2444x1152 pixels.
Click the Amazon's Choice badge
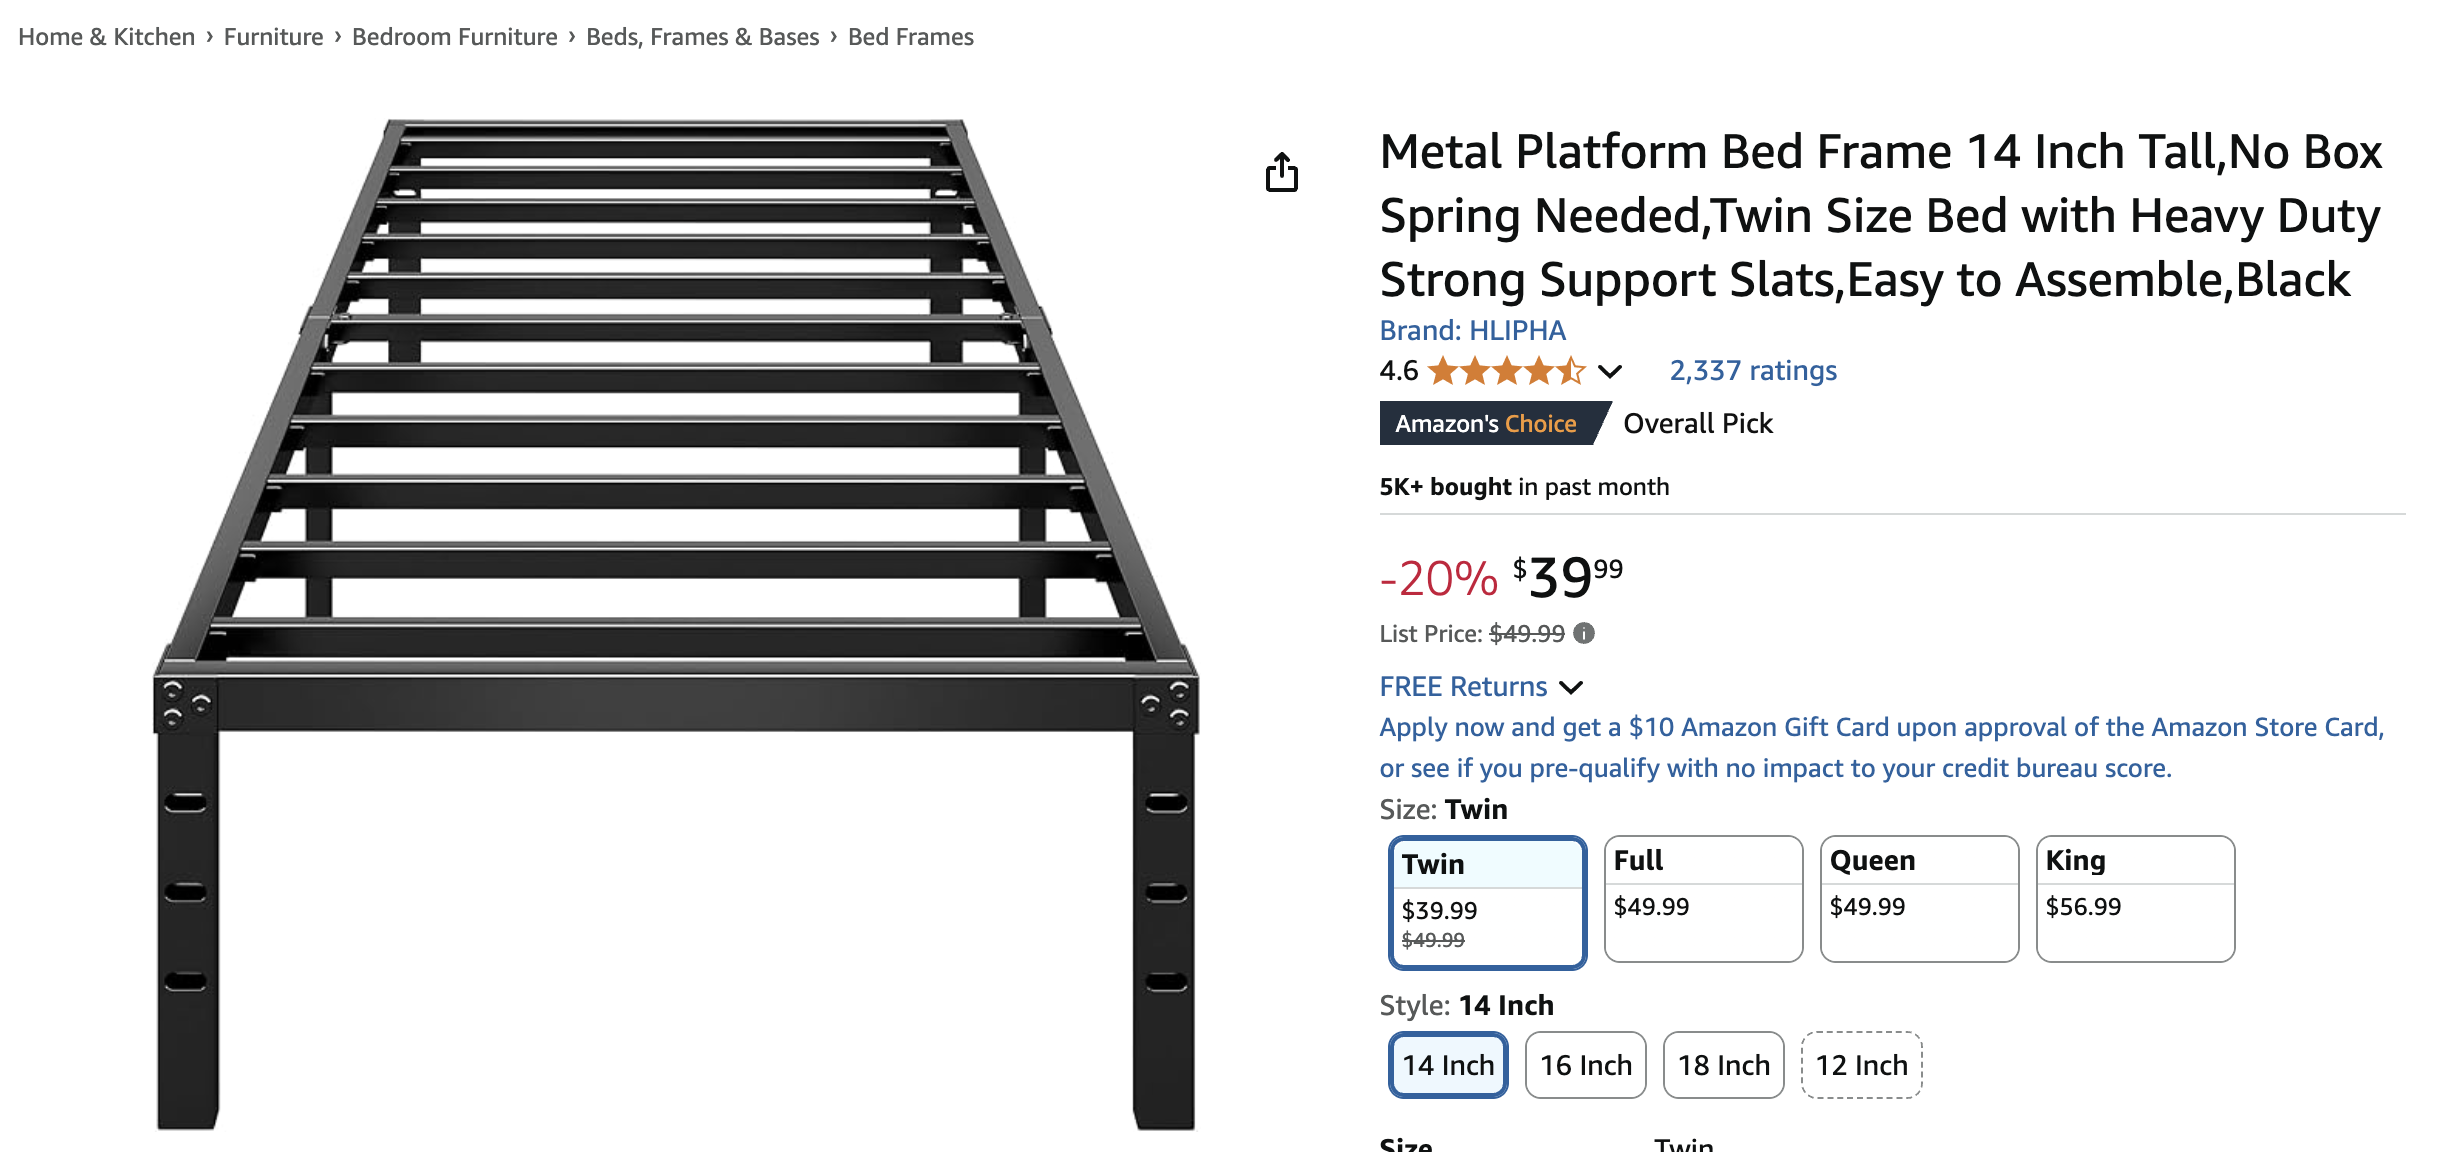tap(1487, 423)
